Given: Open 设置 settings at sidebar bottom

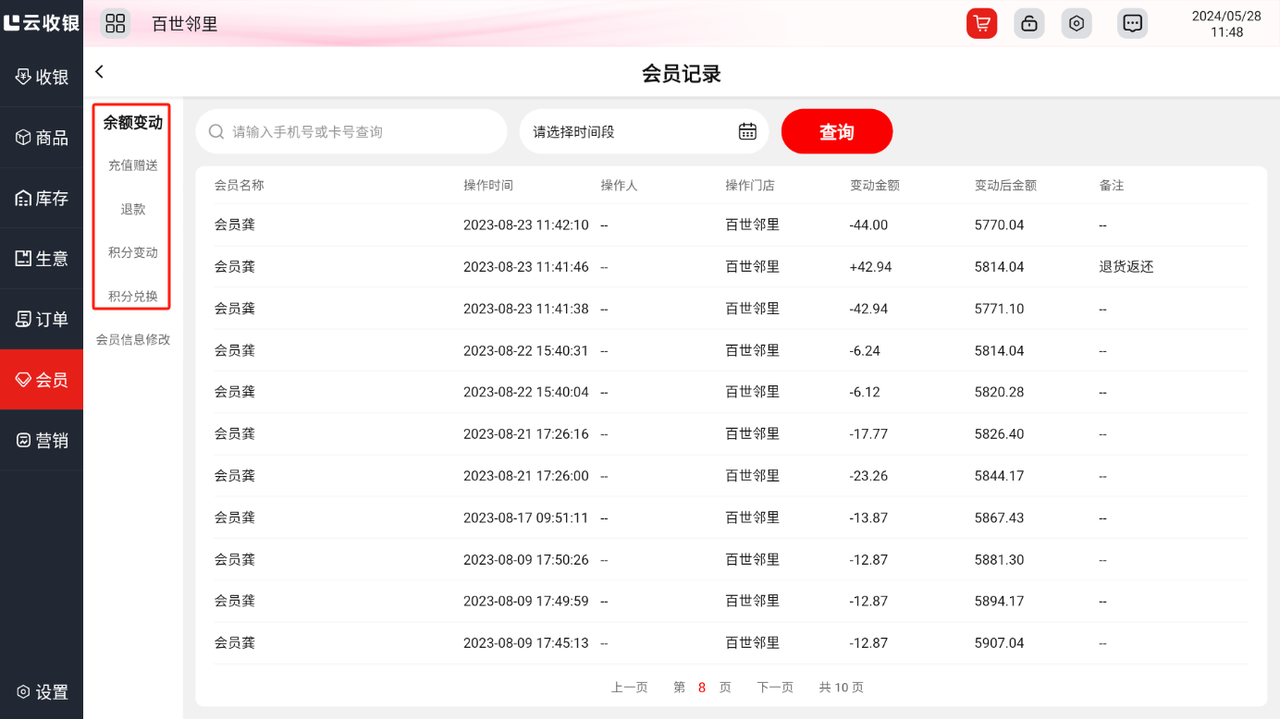Looking at the screenshot, I should tap(42, 692).
